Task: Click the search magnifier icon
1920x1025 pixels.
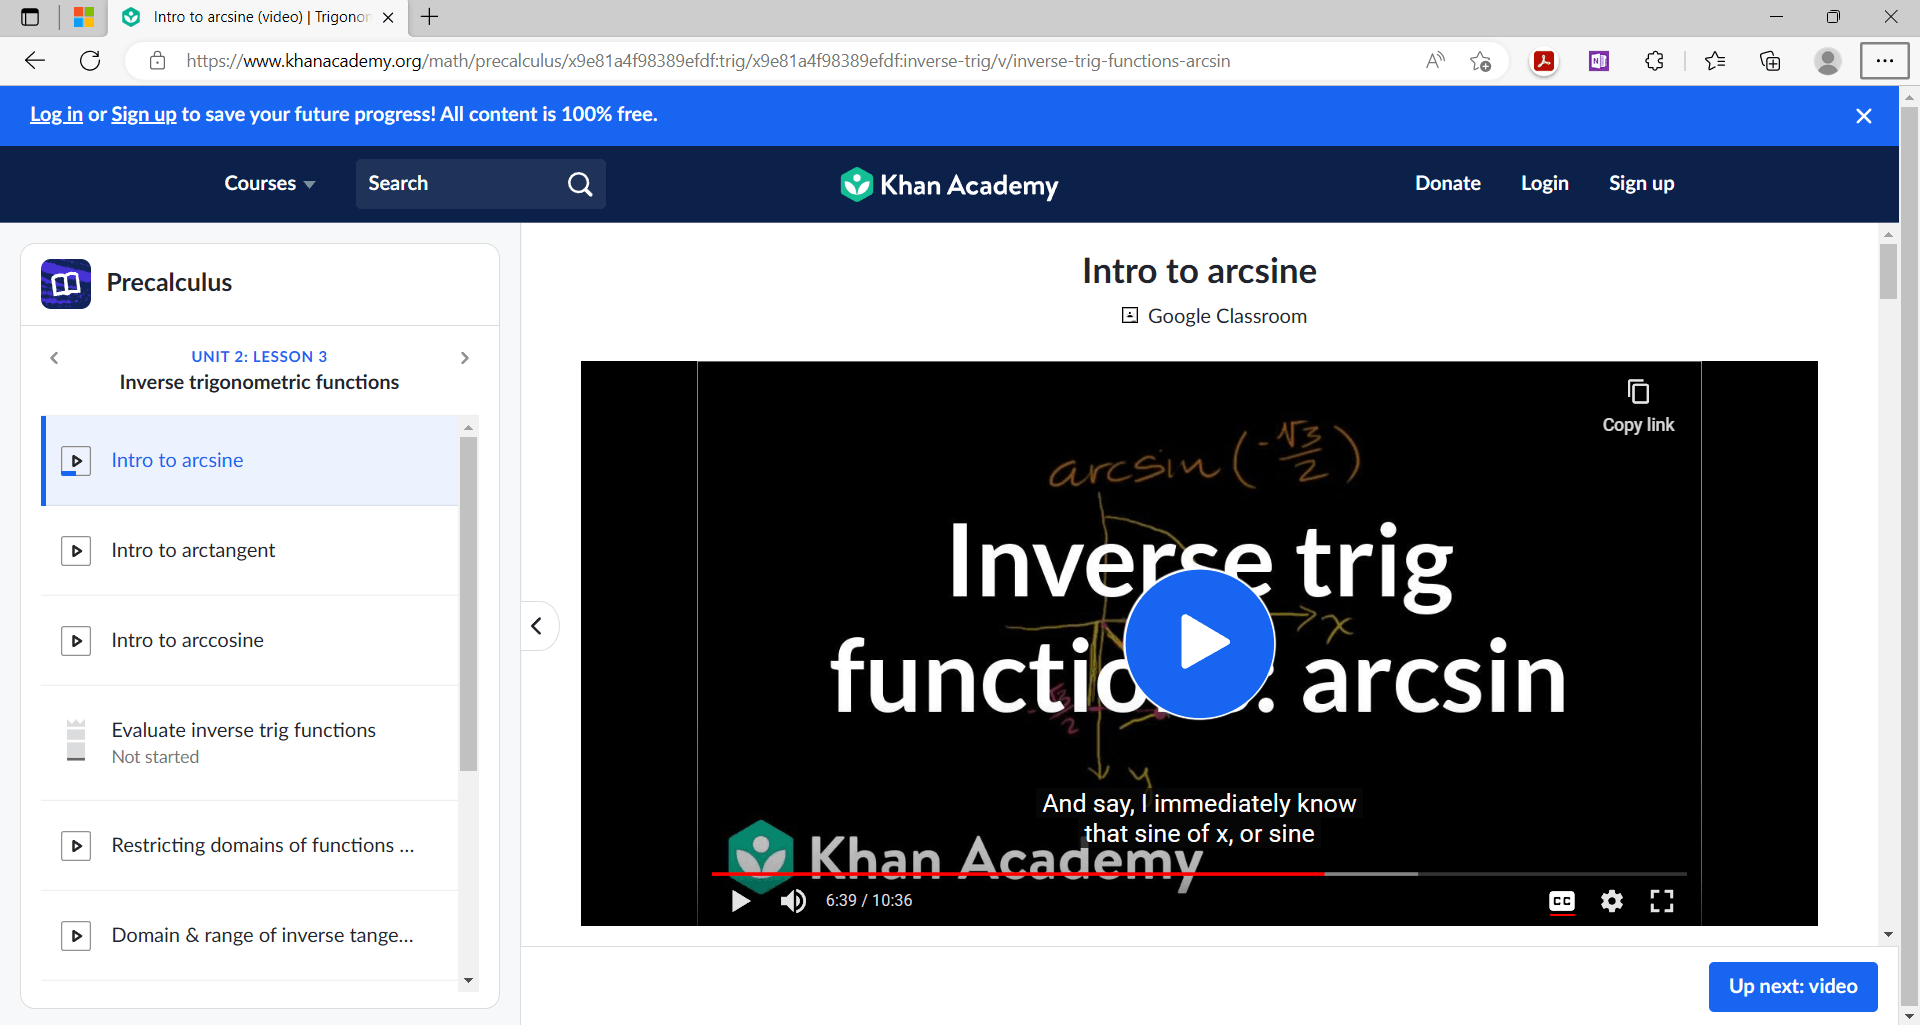Action: (x=580, y=184)
